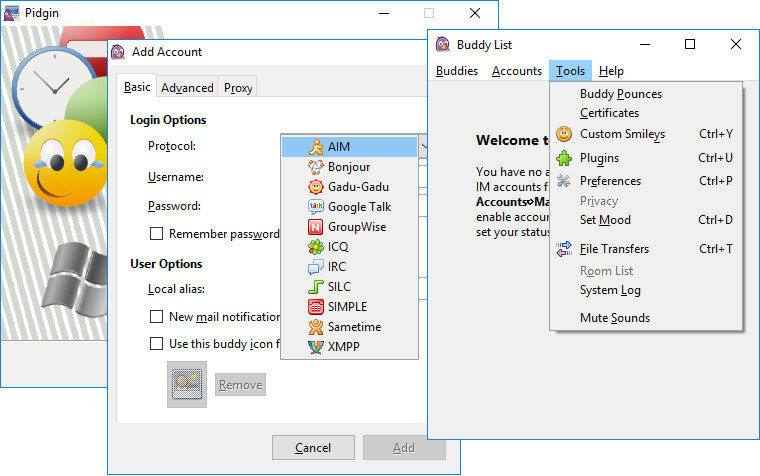
Task: Click the green Plugins puzzle icon
Action: click(564, 158)
